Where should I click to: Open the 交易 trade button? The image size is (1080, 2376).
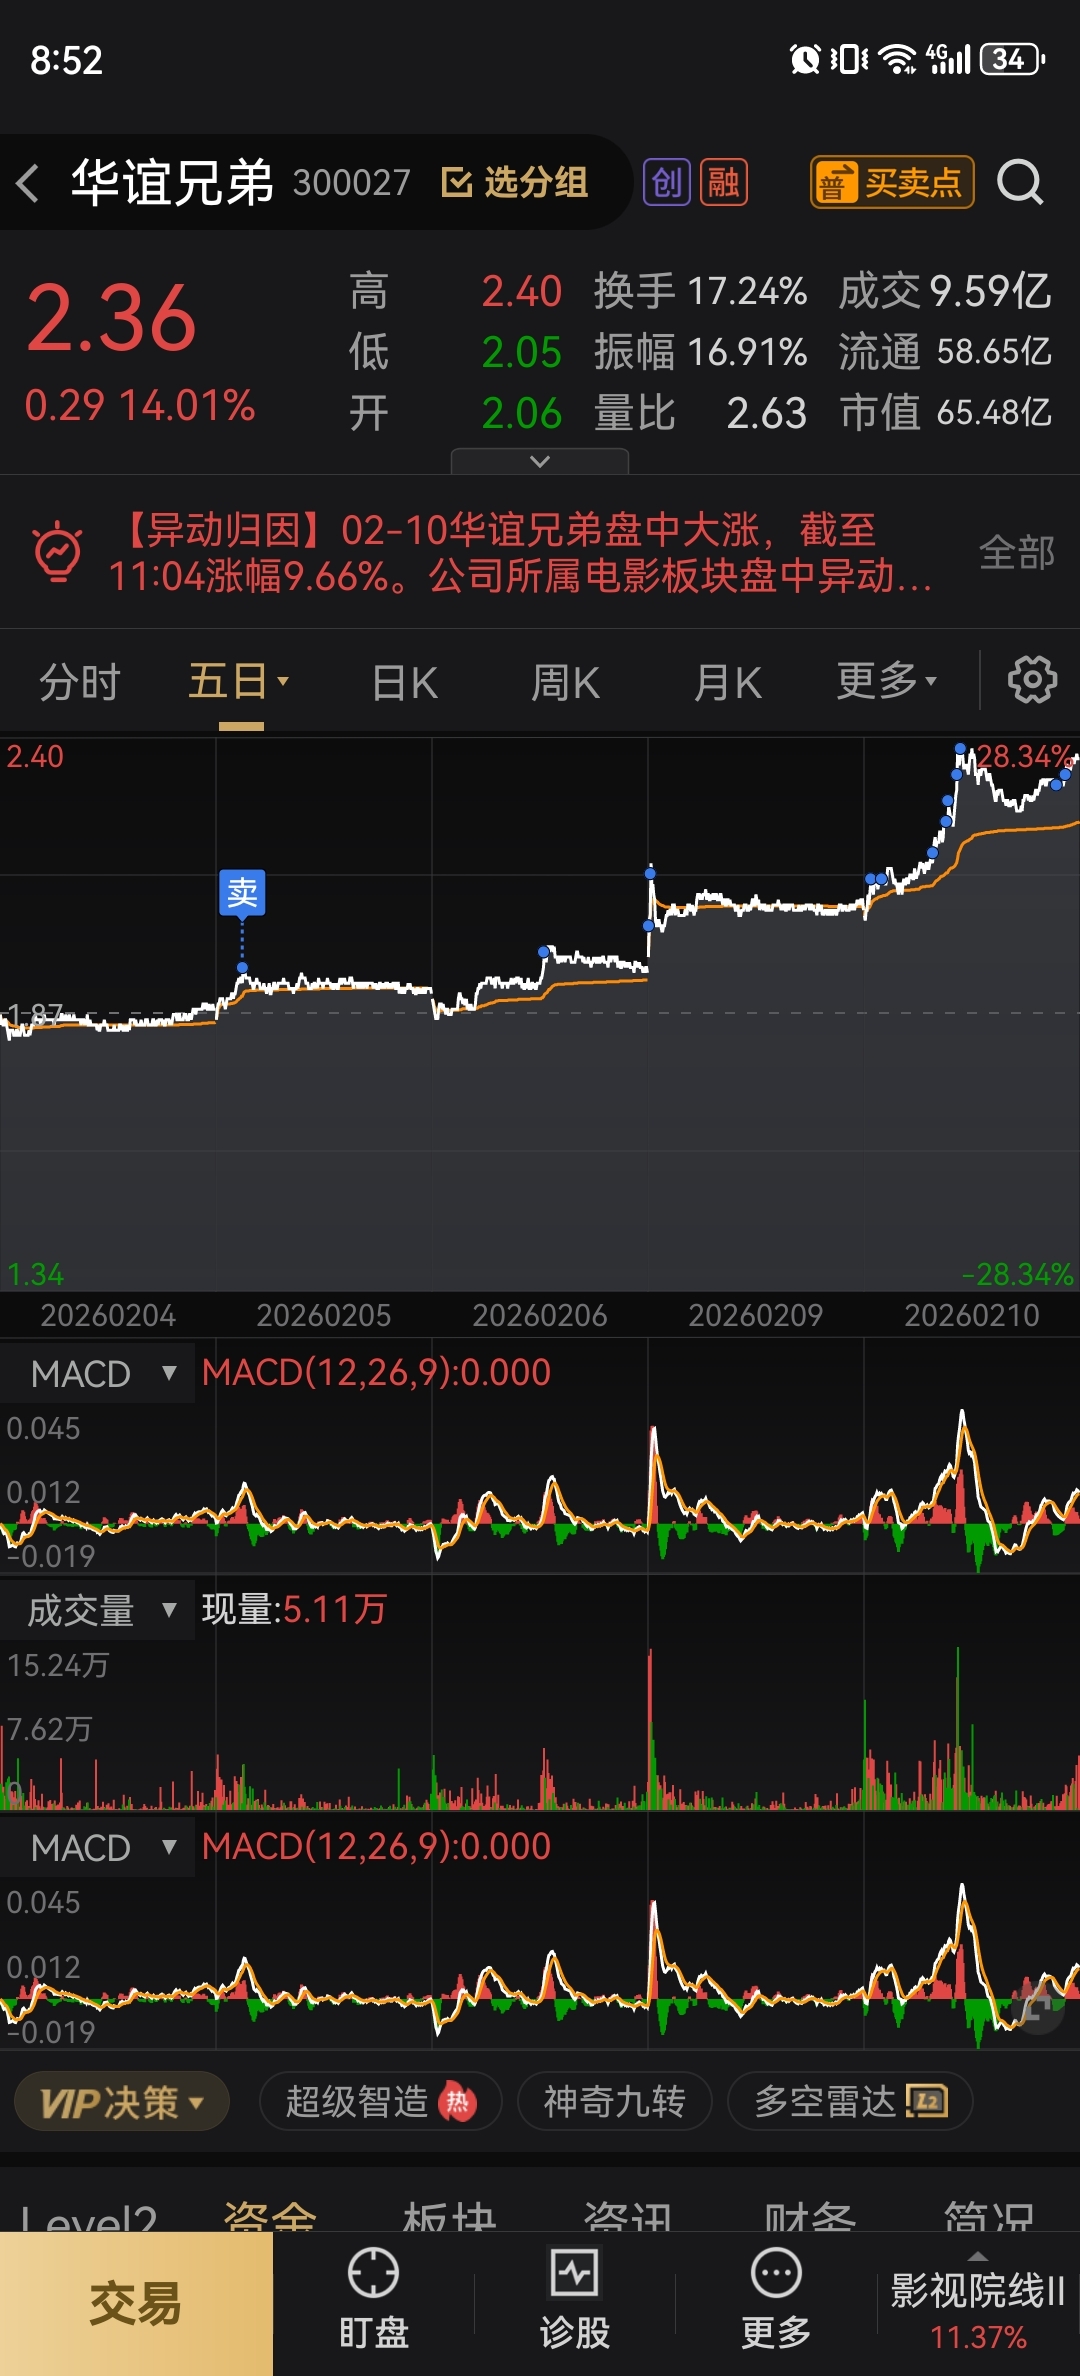[x=136, y=2304]
